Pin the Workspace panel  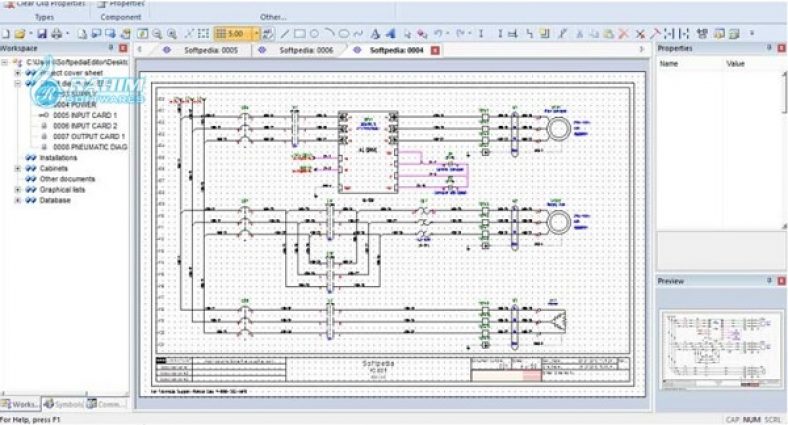[111, 48]
